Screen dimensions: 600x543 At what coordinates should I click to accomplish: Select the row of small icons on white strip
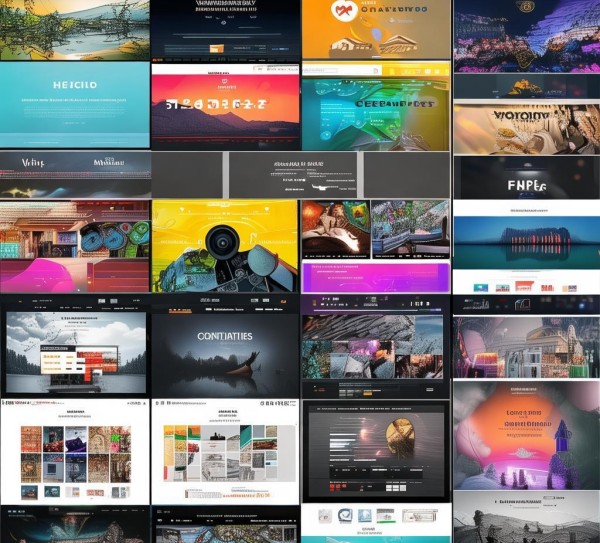[x=375, y=516]
